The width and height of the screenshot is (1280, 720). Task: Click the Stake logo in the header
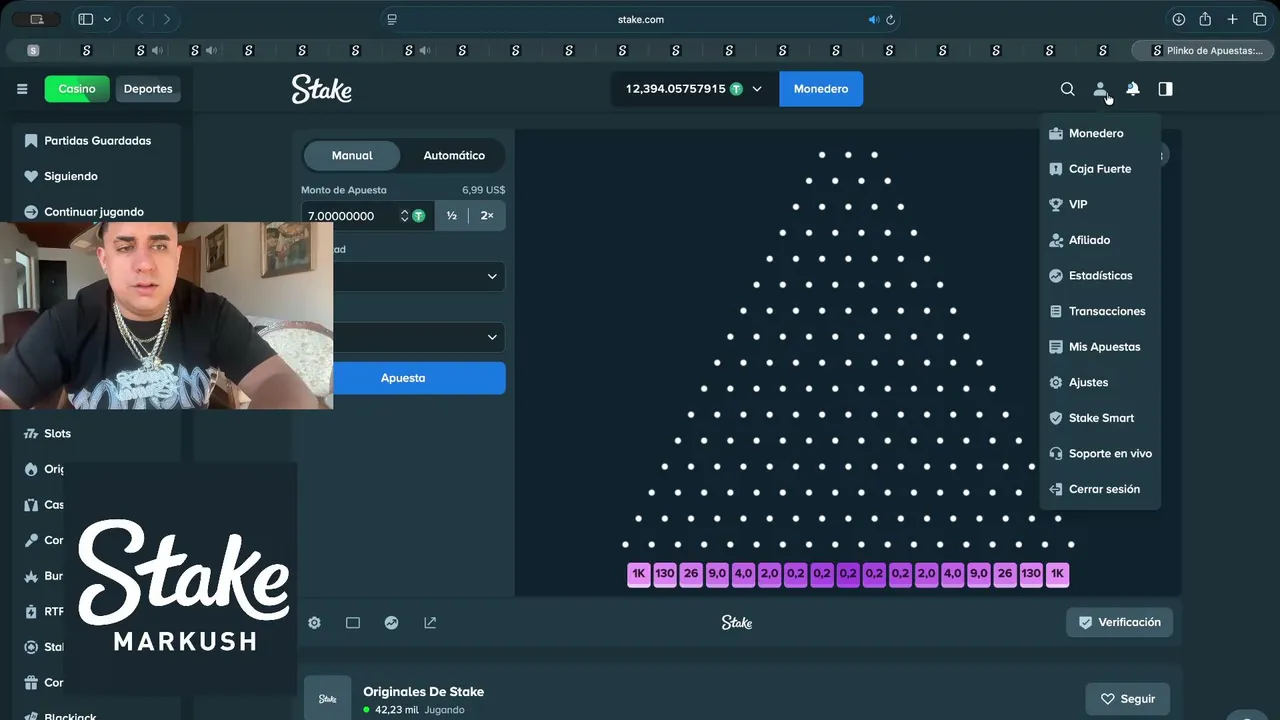(321, 89)
